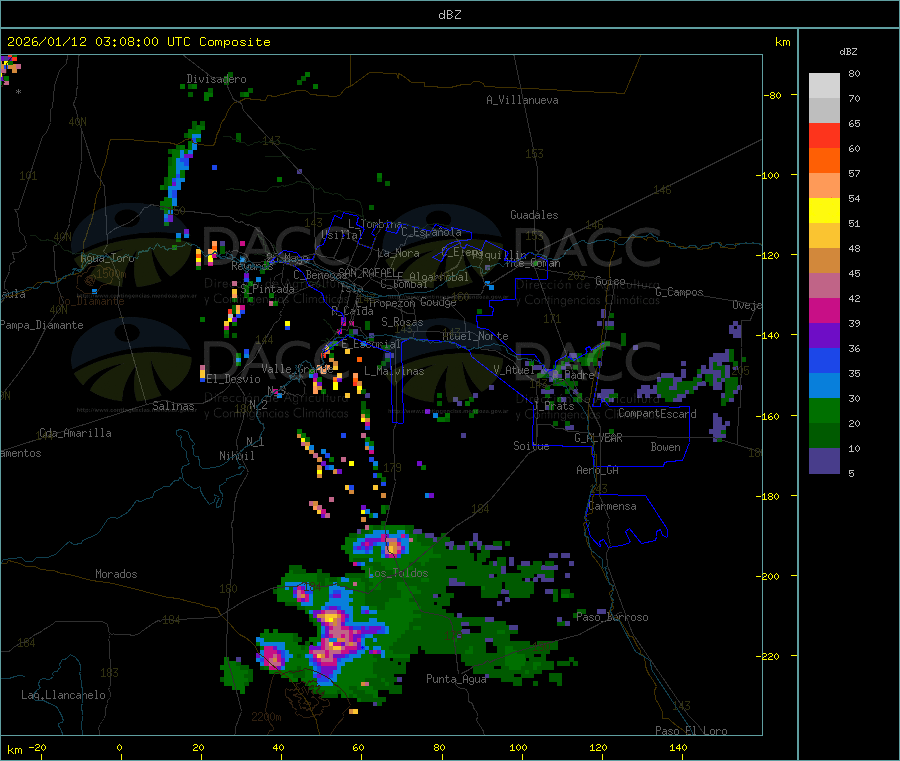Click the 100 km bottom axis tick label
Viewport: 900px width, 761px height.
pyautogui.click(x=518, y=747)
